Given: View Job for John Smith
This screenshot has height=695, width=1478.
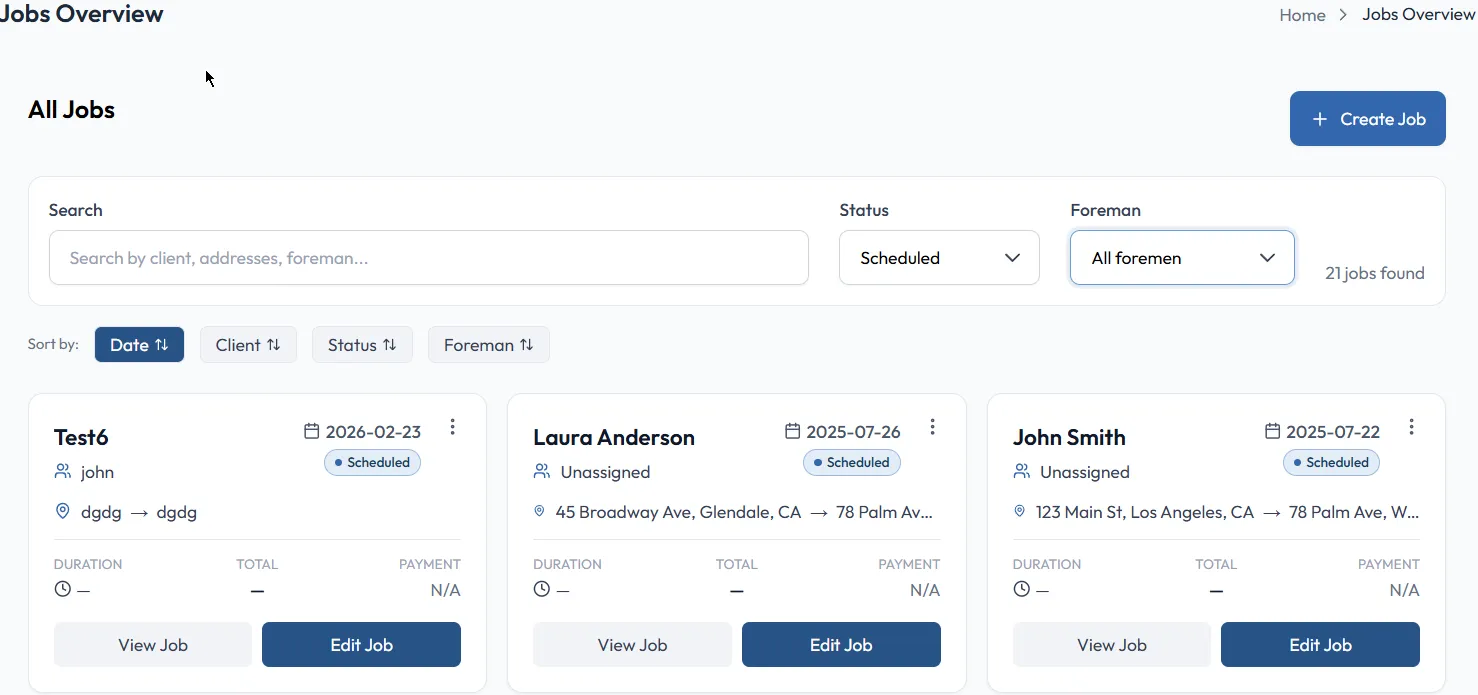Looking at the screenshot, I should click(x=1112, y=645).
